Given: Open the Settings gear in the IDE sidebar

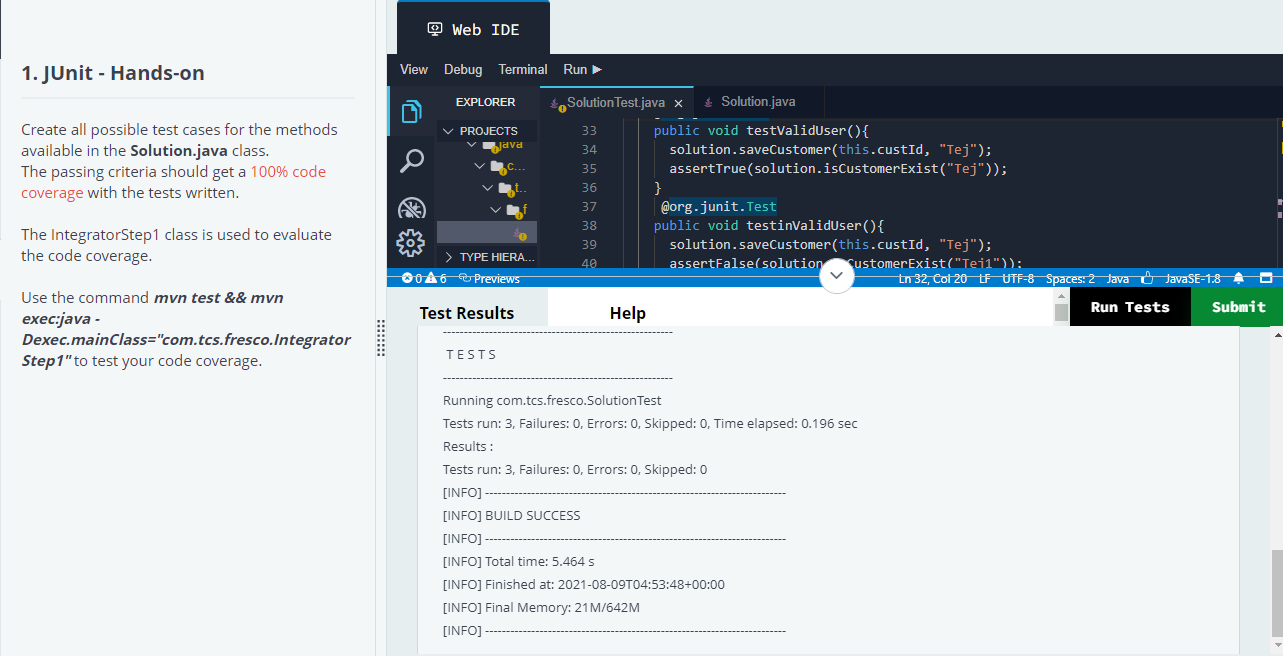Looking at the screenshot, I should [410, 243].
